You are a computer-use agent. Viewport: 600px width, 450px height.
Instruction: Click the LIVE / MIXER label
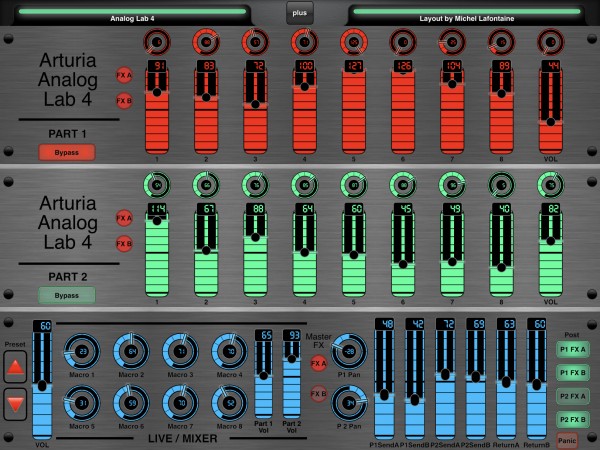(183, 439)
